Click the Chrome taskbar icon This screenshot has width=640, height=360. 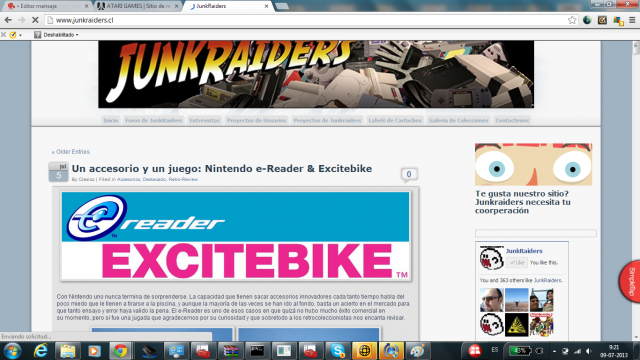coord(120,351)
